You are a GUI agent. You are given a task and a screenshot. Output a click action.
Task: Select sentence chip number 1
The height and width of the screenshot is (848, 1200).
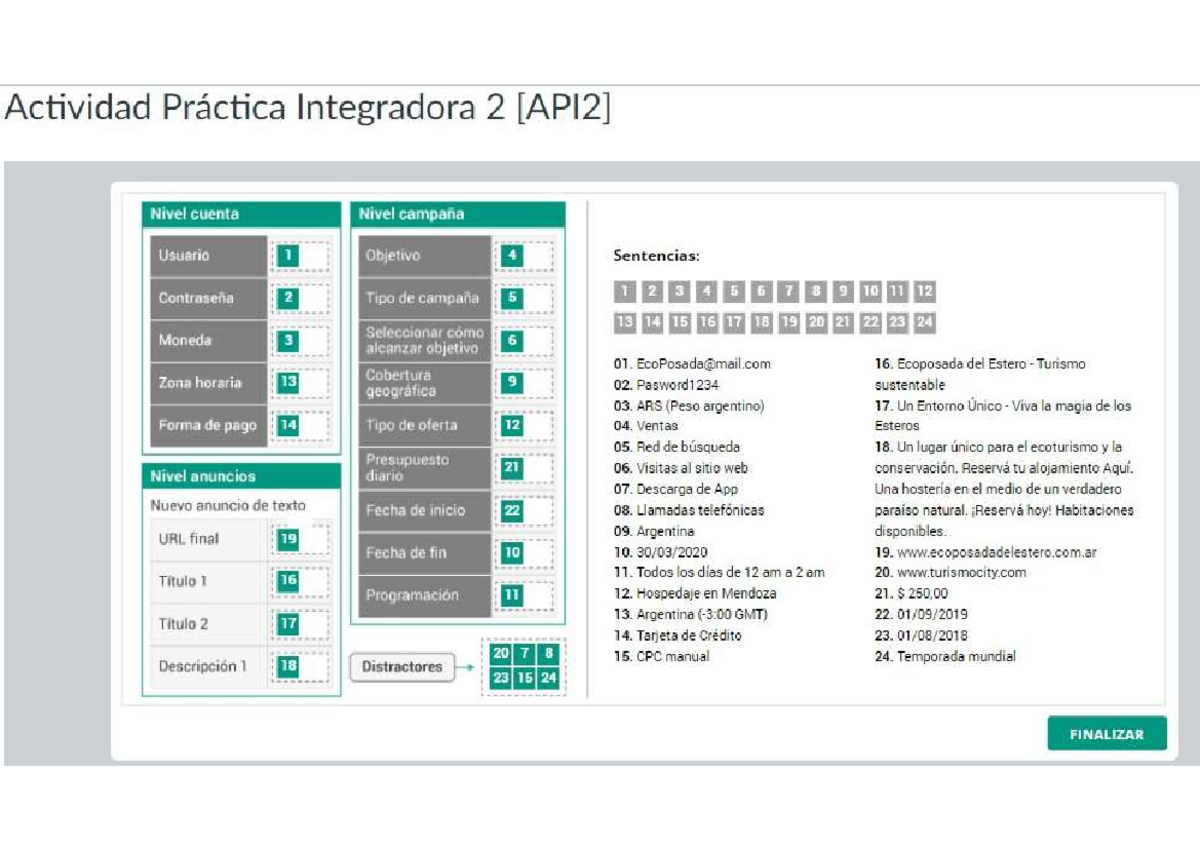pos(624,291)
